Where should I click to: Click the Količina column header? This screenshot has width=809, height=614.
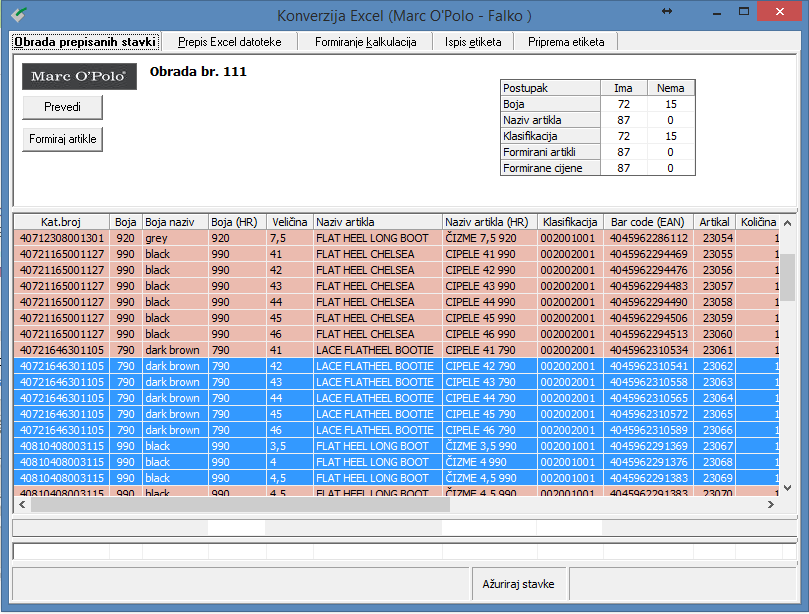pos(758,222)
